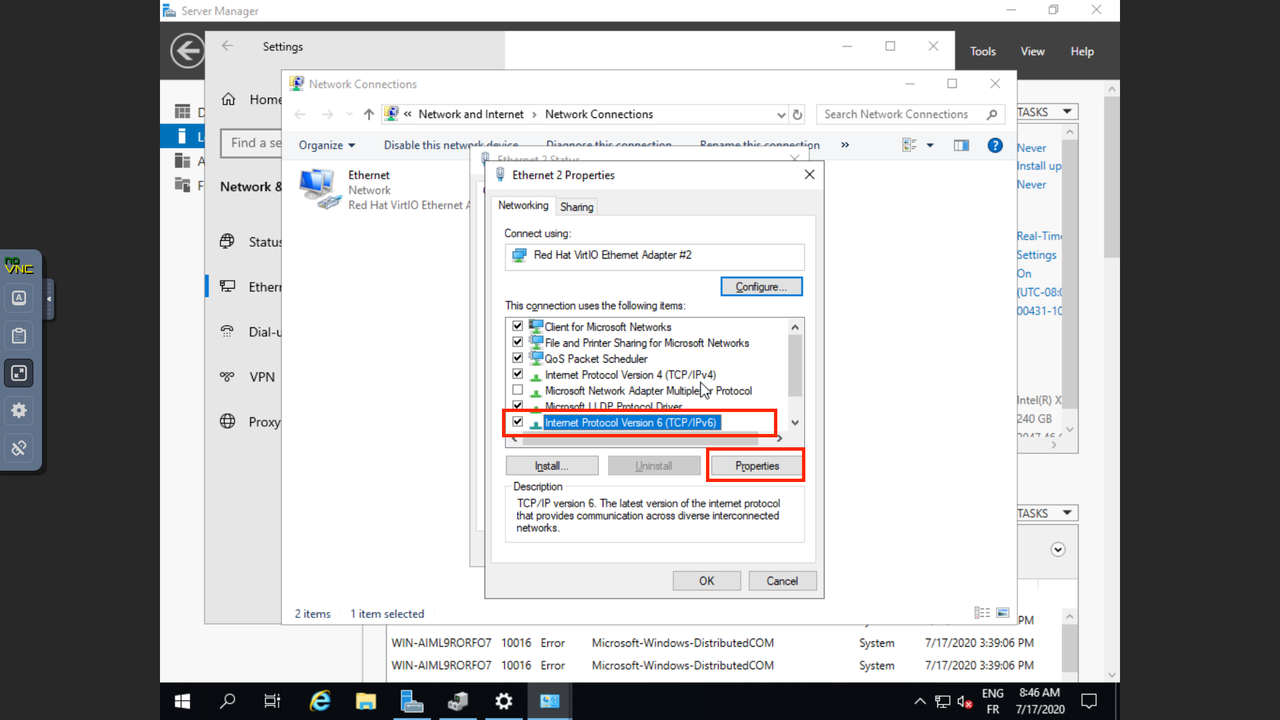The height and width of the screenshot is (720, 1280).
Task: Click Configure button for adapter
Action: pos(762,286)
